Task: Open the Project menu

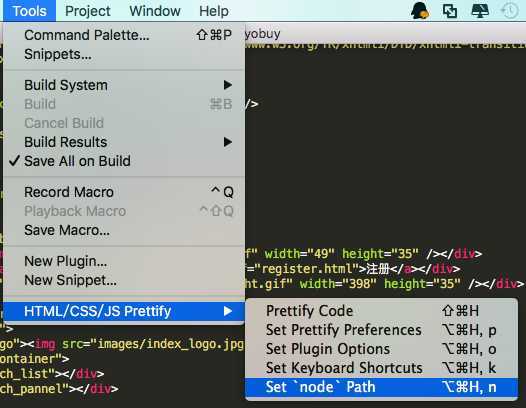Action: (88, 11)
